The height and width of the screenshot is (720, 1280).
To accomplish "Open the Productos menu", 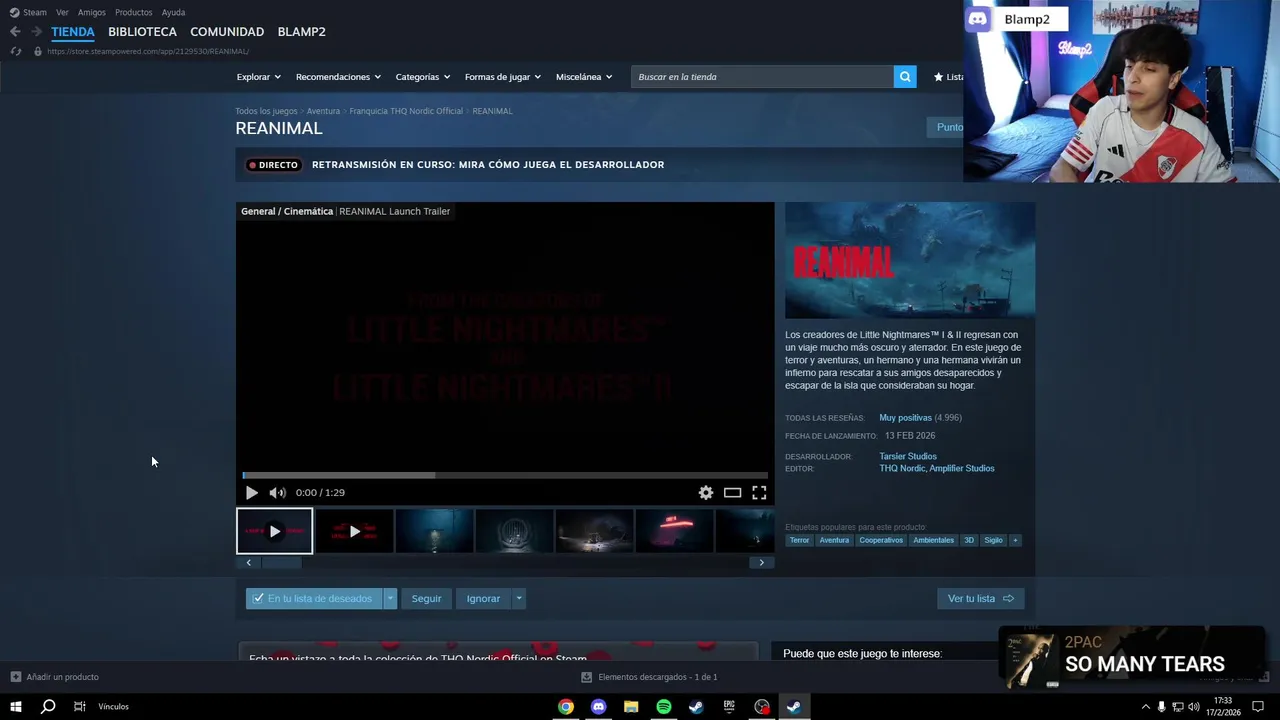I will 133,12.
